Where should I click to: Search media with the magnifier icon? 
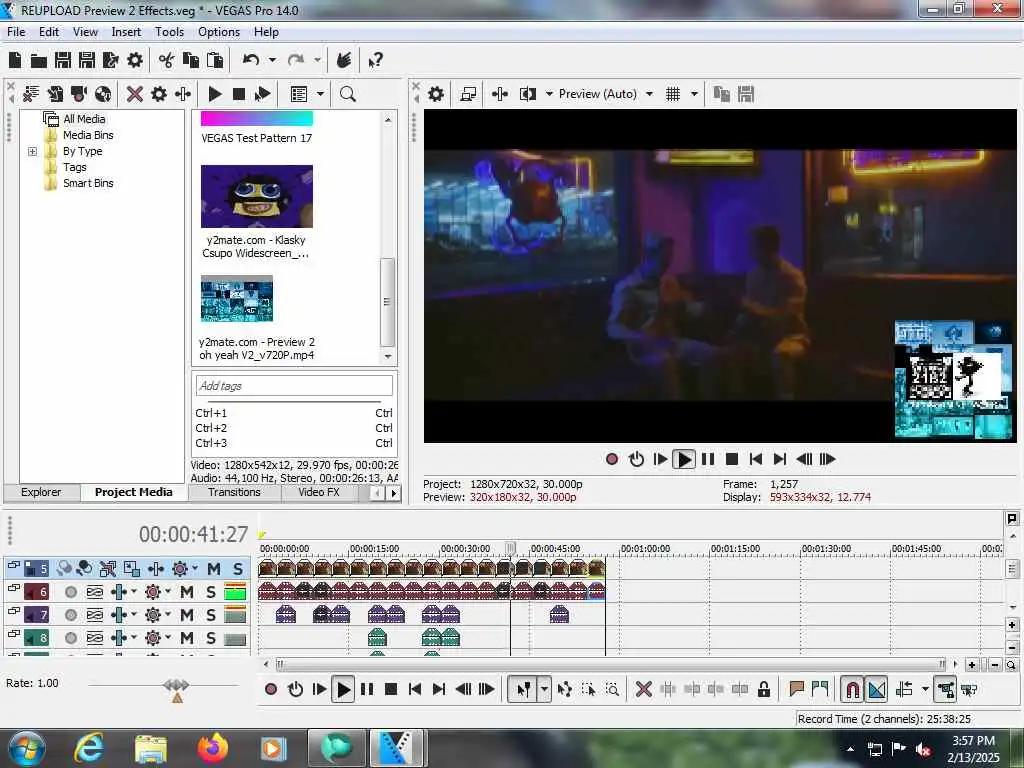click(348, 94)
